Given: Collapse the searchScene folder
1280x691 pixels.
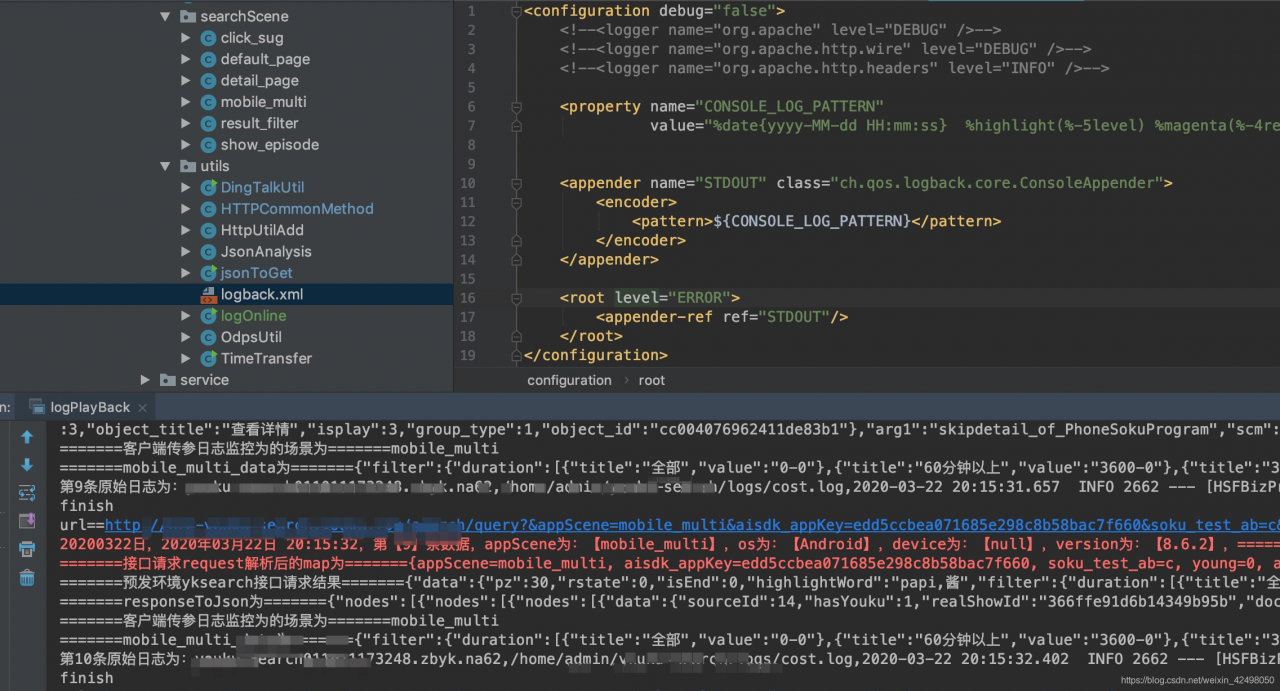Looking at the screenshot, I should point(165,16).
